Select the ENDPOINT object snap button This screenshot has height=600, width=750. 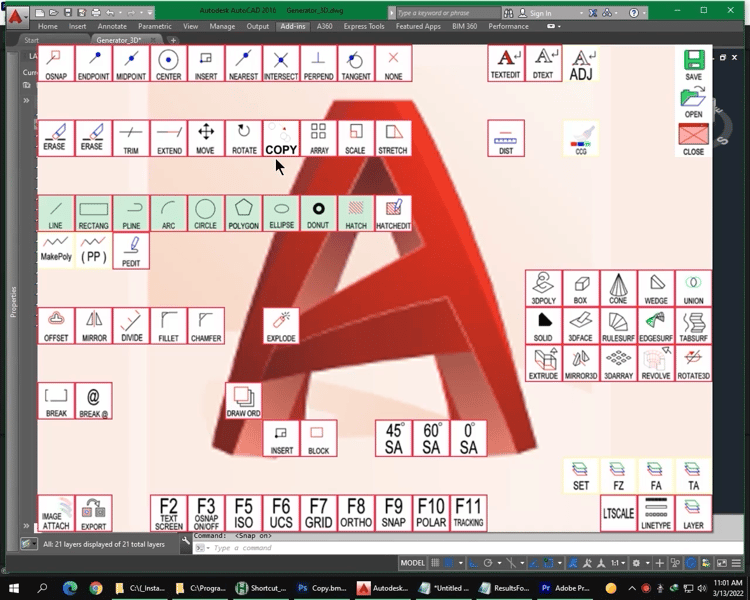[93, 63]
